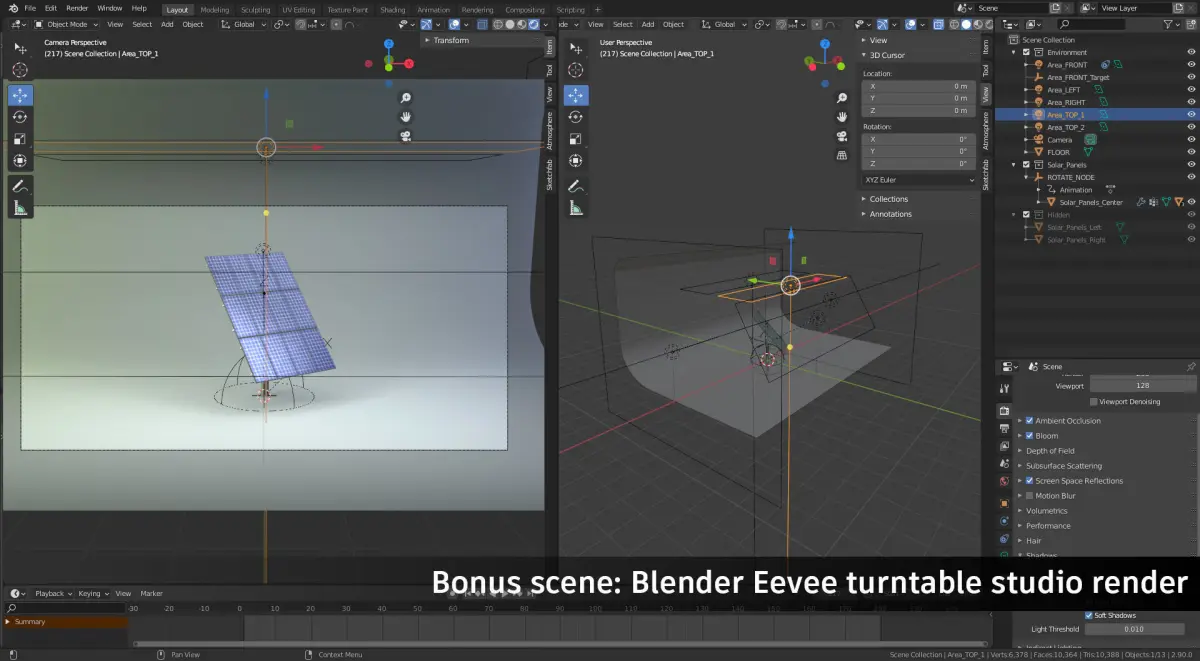Expand the Transform panel in left viewport
The height and width of the screenshot is (661, 1200).
[451, 40]
